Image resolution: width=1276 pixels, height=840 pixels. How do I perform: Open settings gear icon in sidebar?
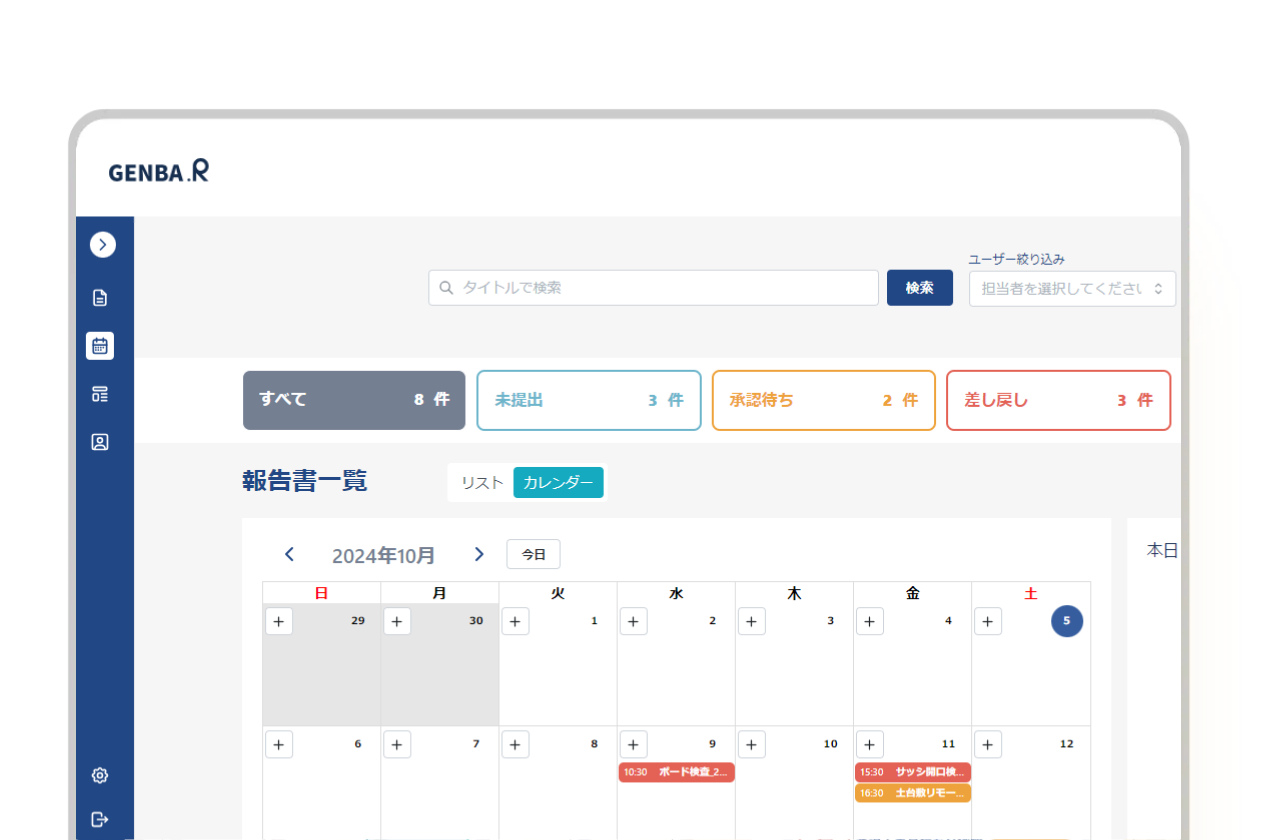pos(100,775)
